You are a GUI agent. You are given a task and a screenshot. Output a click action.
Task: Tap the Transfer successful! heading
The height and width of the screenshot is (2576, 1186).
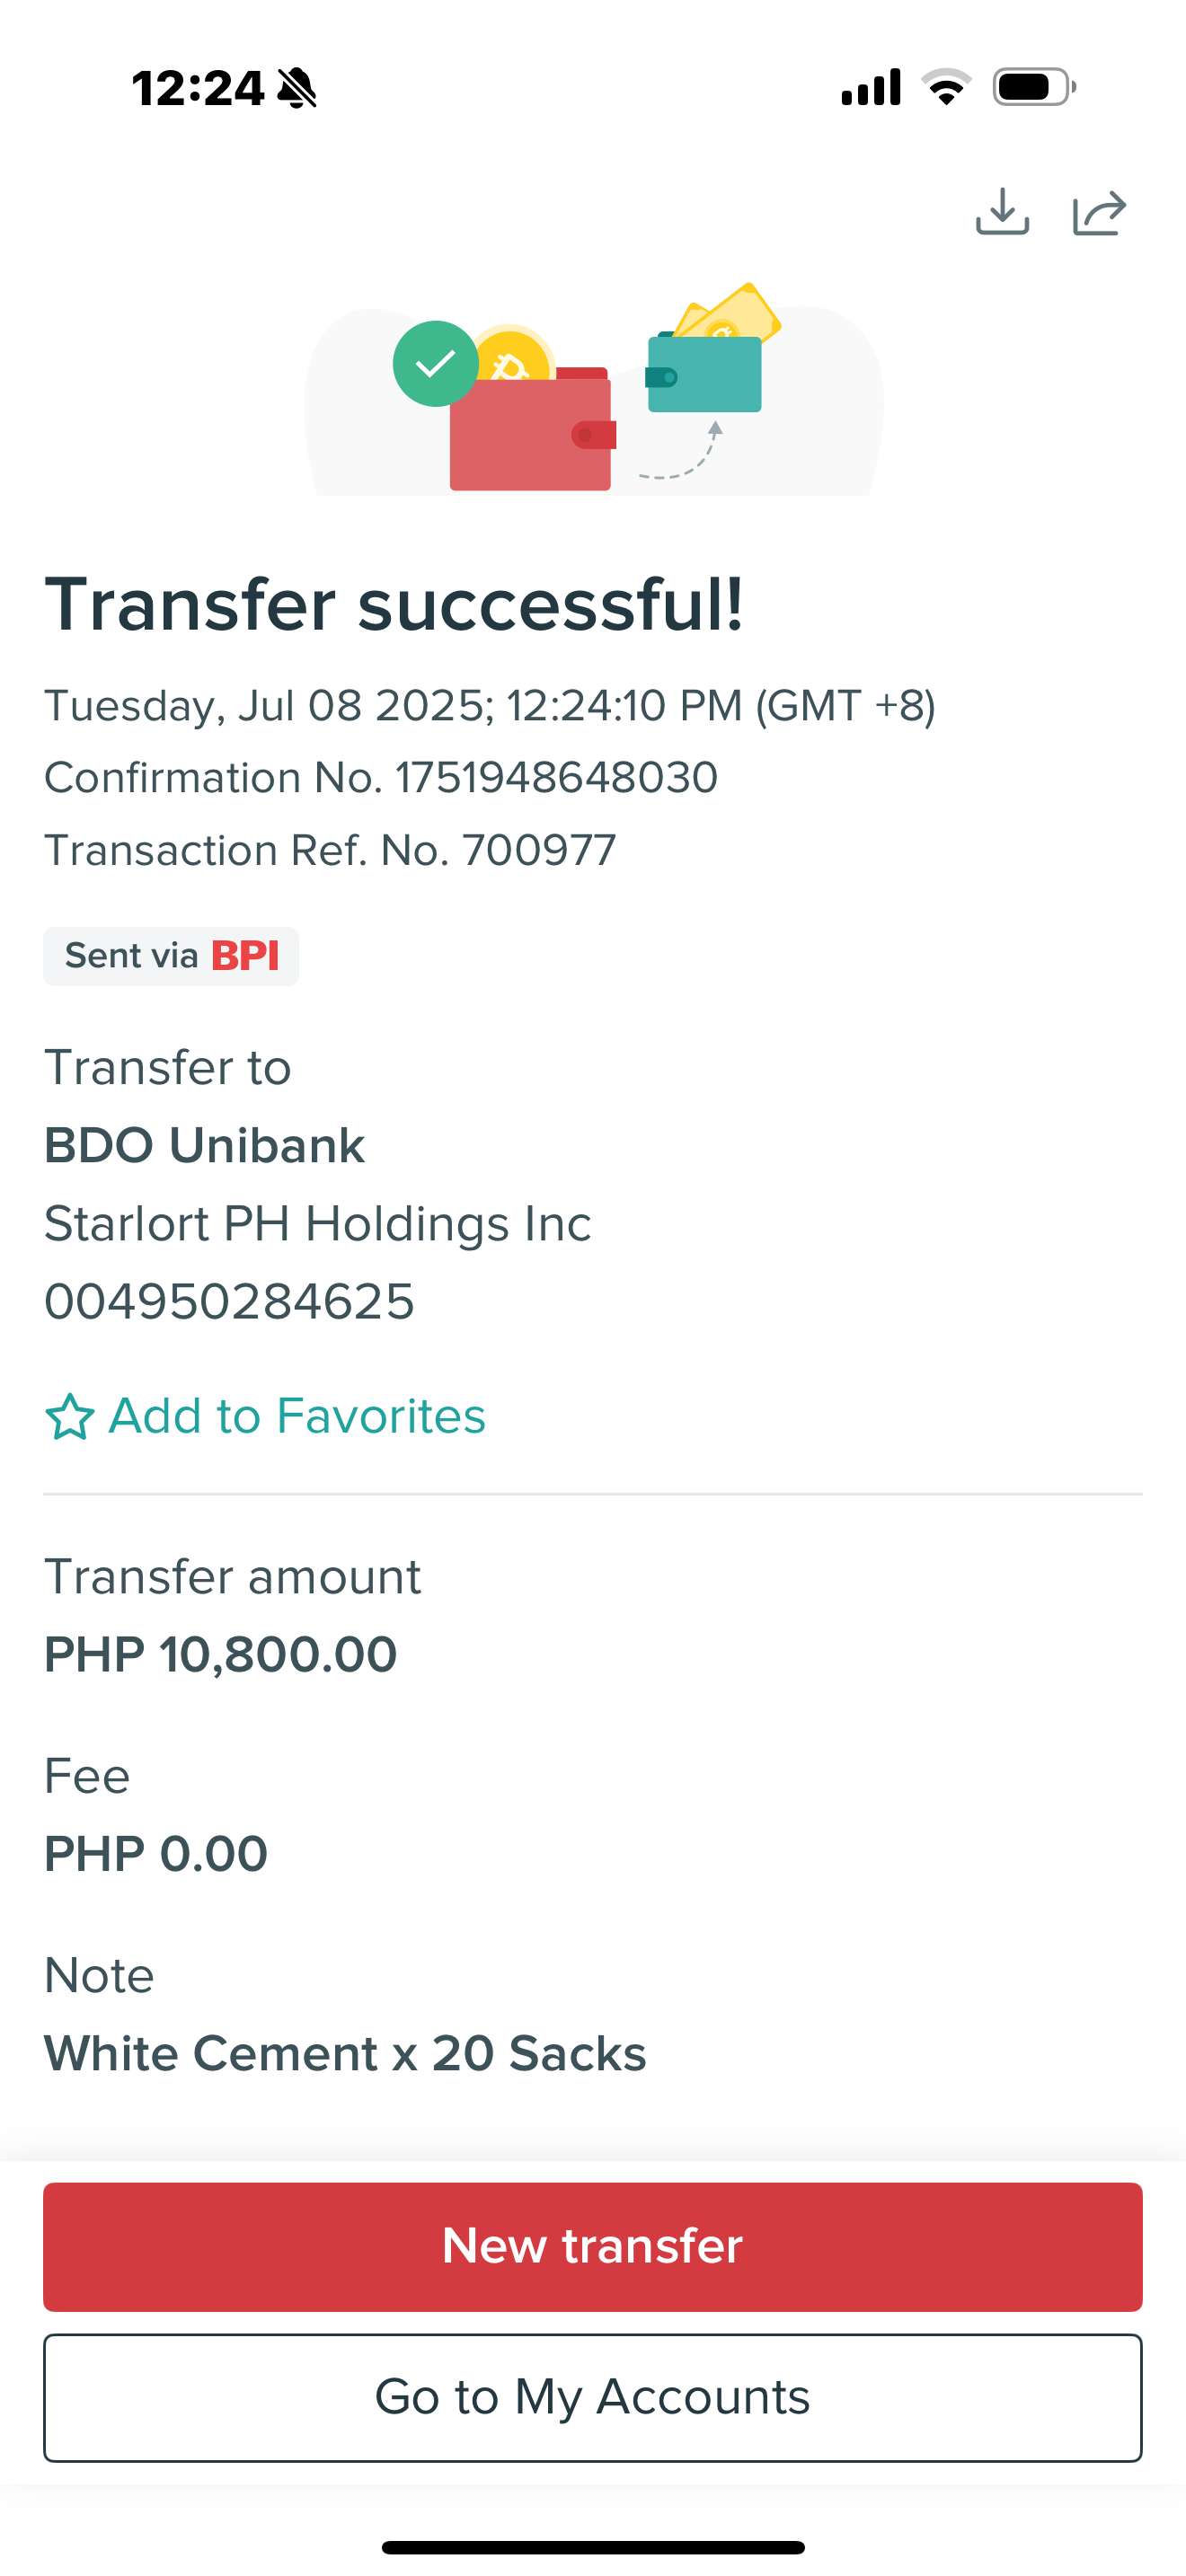[394, 605]
